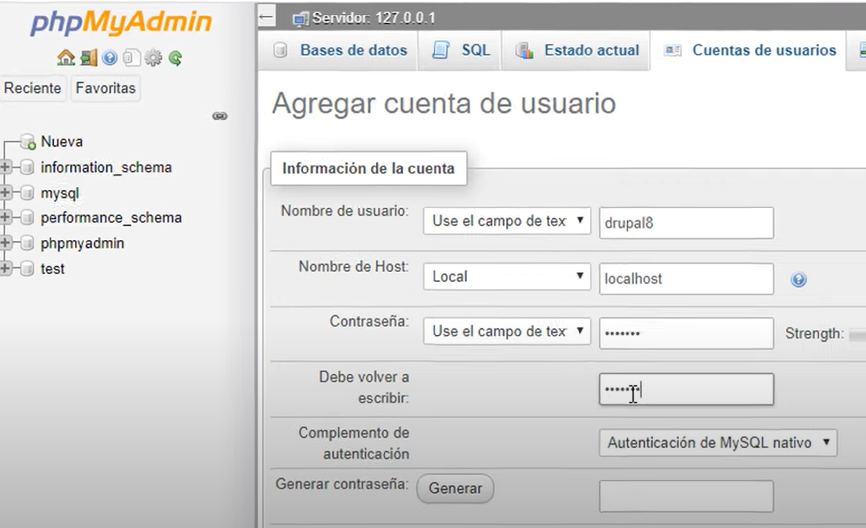Image resolution: width=866 pixels, height=528 pixels.
Task: Click the server icon next to Servidor
Action: coord(301,19)
